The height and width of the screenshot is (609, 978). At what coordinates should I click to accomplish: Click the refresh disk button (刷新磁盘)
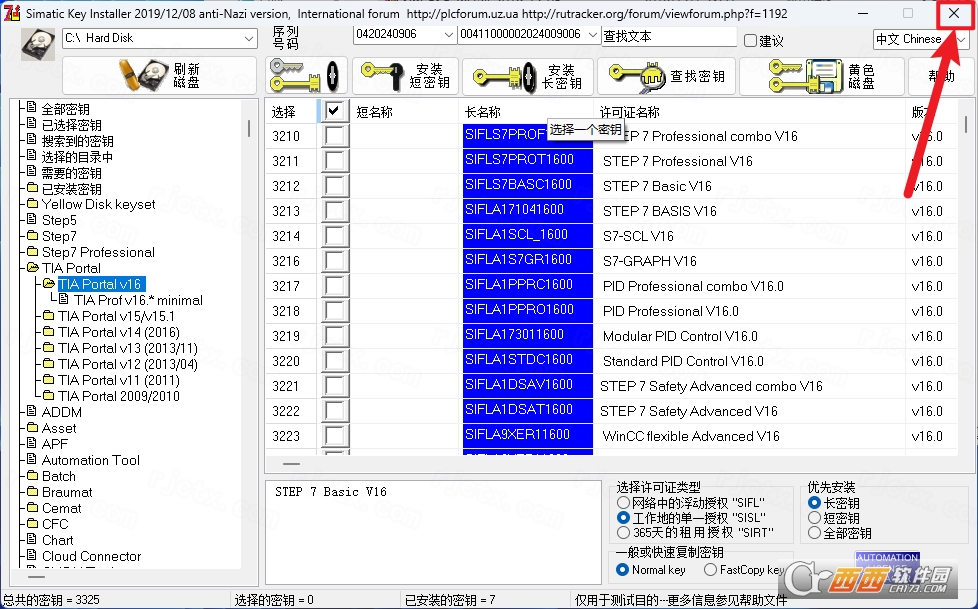coord(159,76)
